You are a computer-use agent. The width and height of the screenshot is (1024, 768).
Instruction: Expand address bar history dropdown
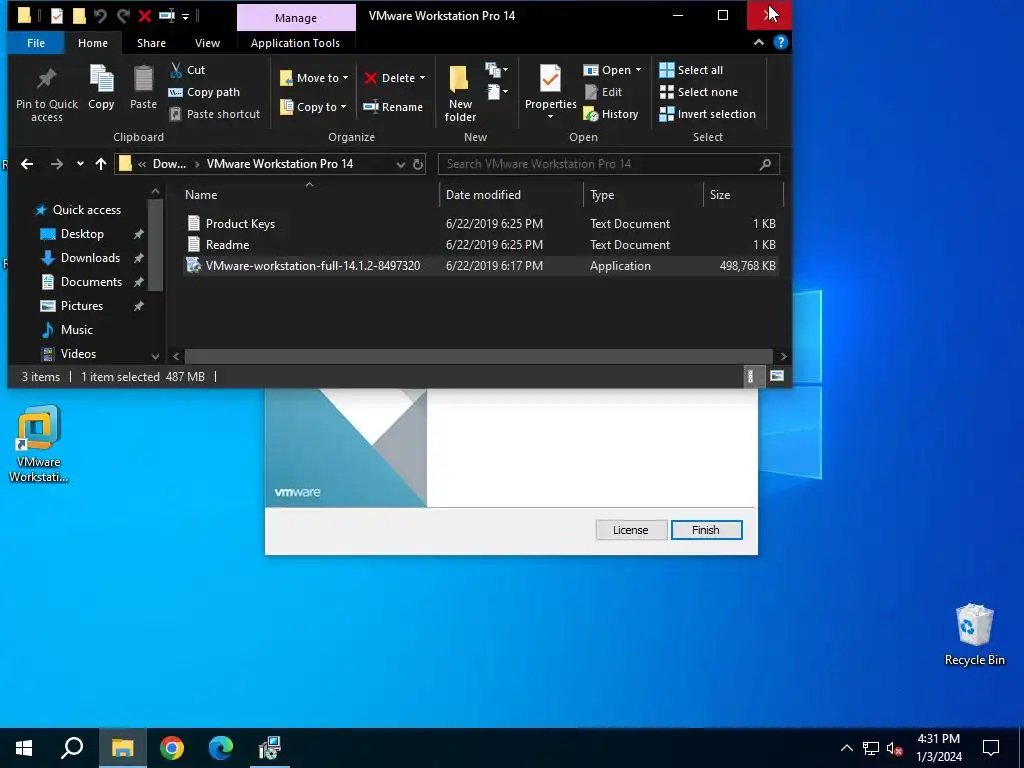click(400, 165)
